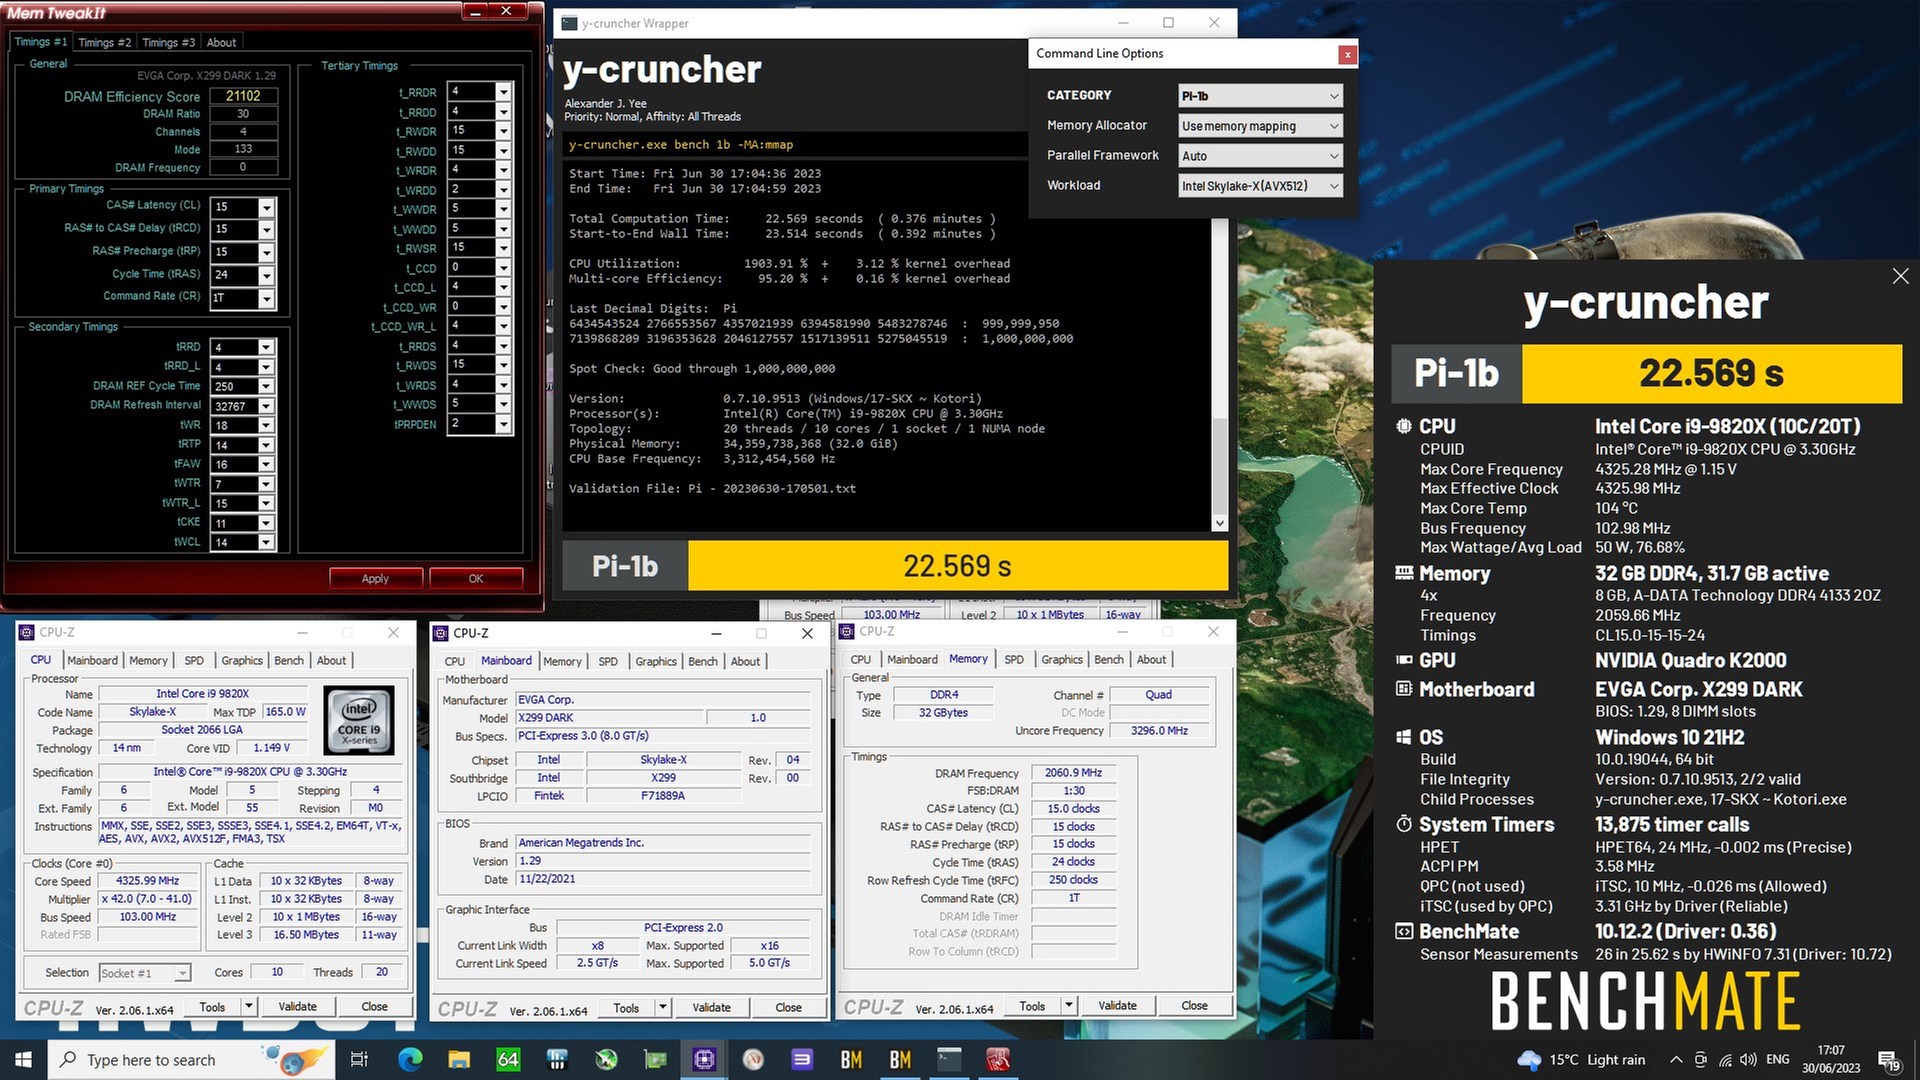This screenshot has width=1920, height=1080.
Task: Click the Windows OS icon in BenchMate panel
Action: click(x=1404, y=737)
